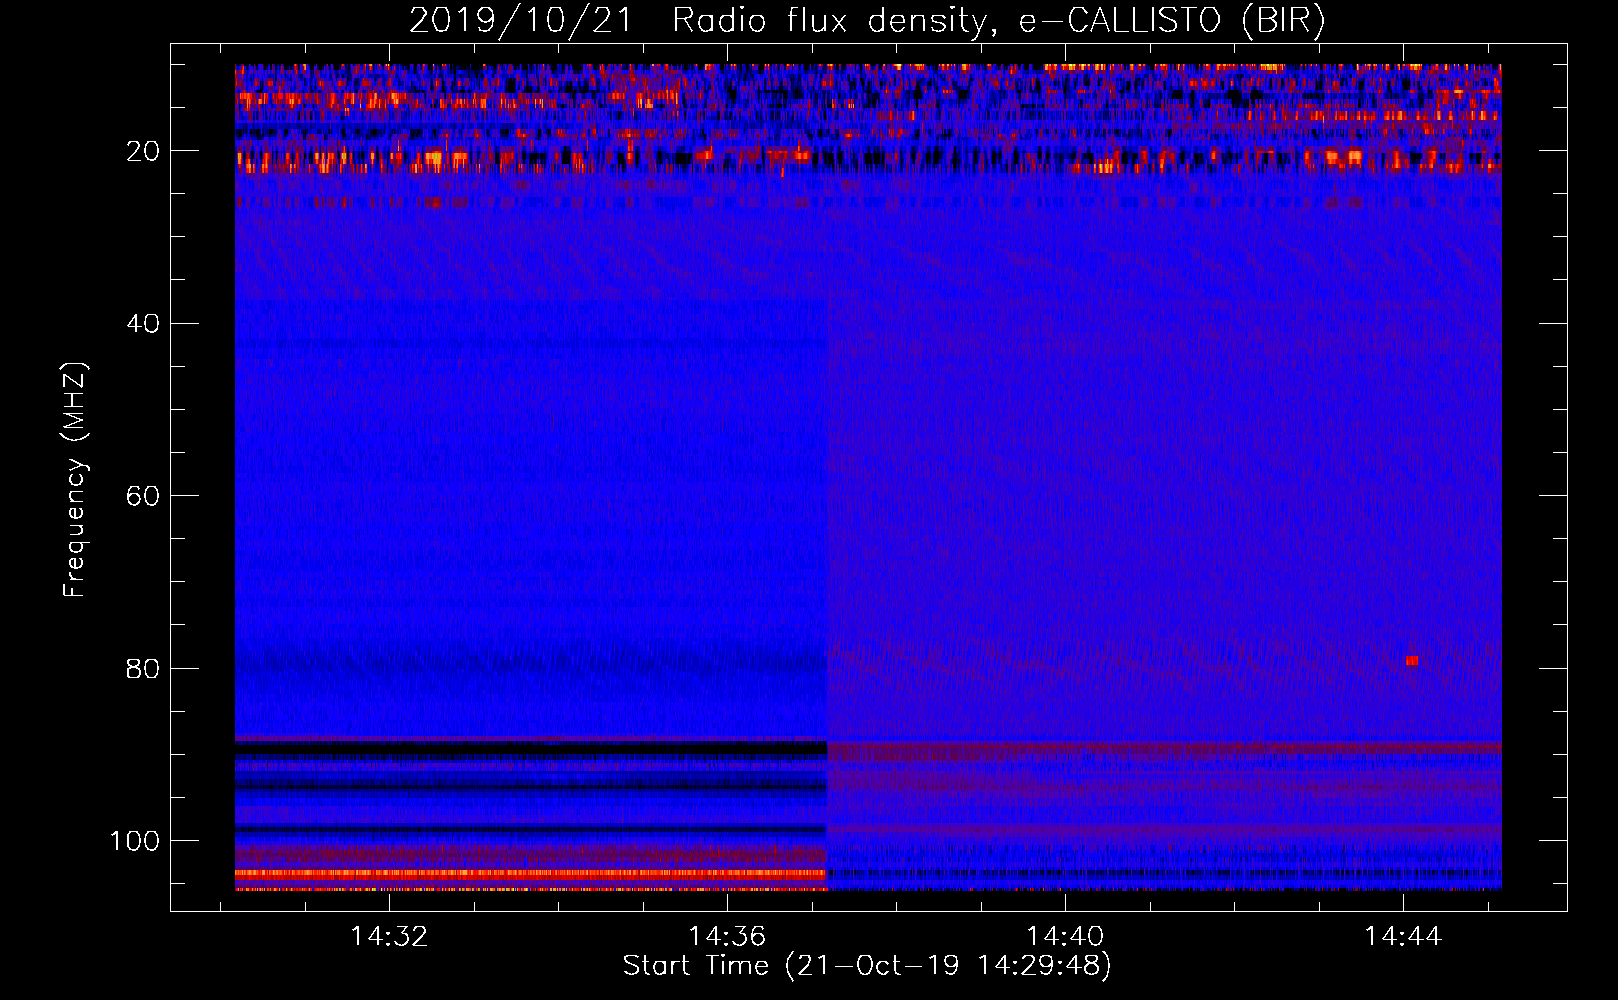The height and width of the screenshot is (1000, 1618).
Task: Select the 14:44 time tick label
Action: pos(1403,936)
